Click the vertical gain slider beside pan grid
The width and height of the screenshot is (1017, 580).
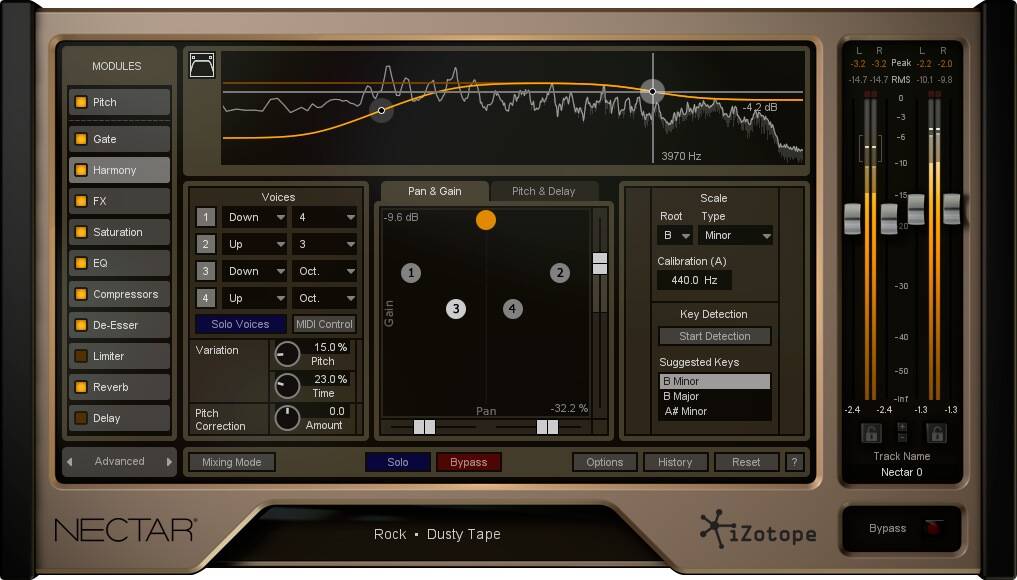click(600, 263)
